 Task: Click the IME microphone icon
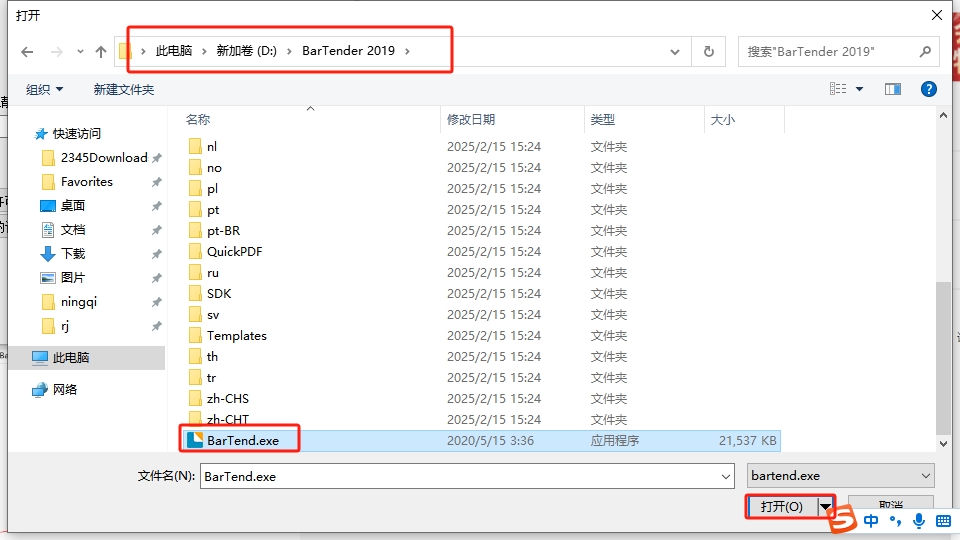coord(918,521)
